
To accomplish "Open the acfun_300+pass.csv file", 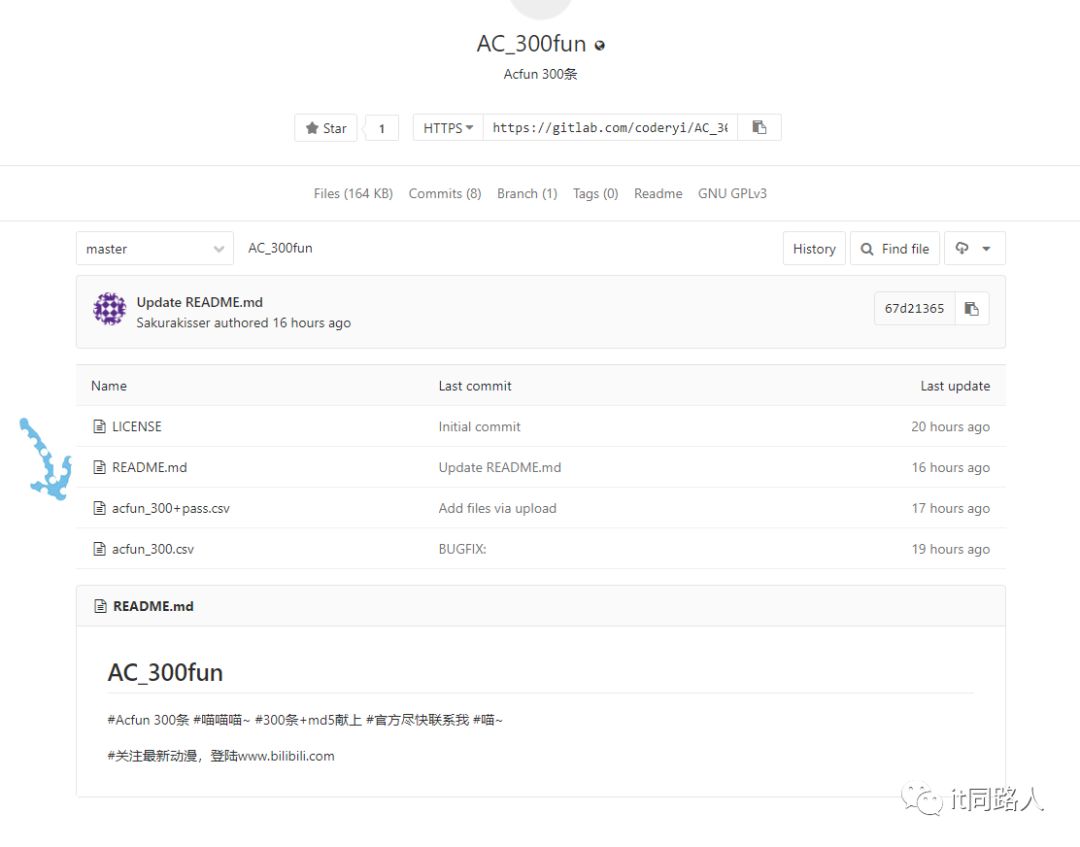I will tap(171, 508).
